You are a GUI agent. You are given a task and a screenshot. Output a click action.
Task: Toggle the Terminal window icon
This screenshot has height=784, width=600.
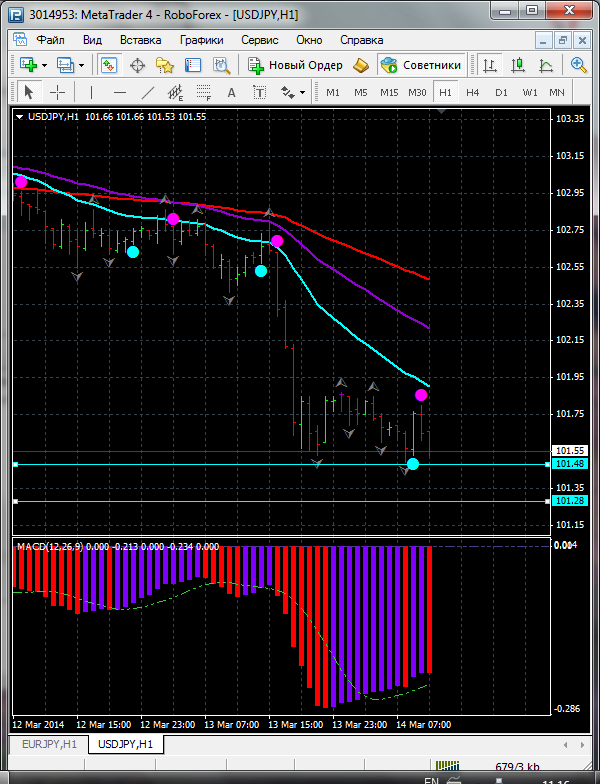click(193, 66)
